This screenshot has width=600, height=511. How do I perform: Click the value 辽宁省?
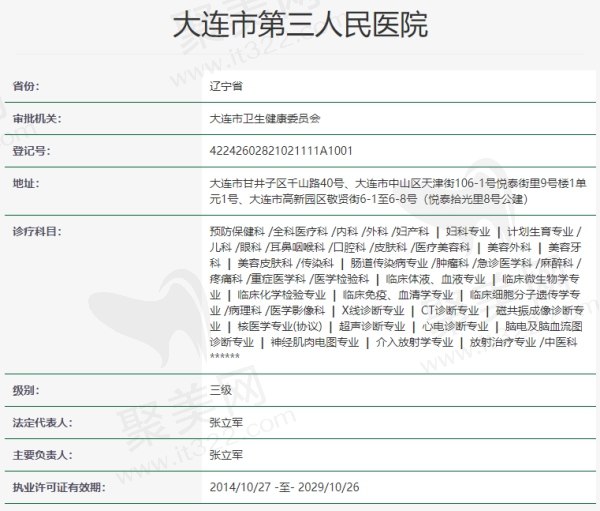226,86
